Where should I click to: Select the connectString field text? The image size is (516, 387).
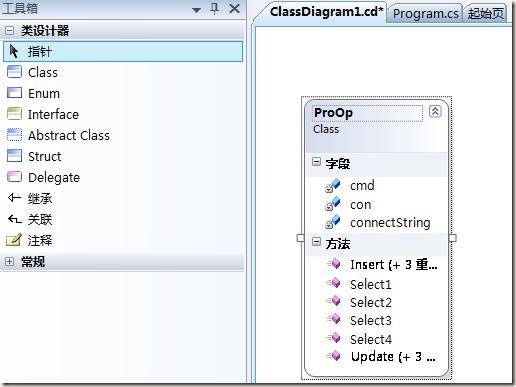coord(390,223)
